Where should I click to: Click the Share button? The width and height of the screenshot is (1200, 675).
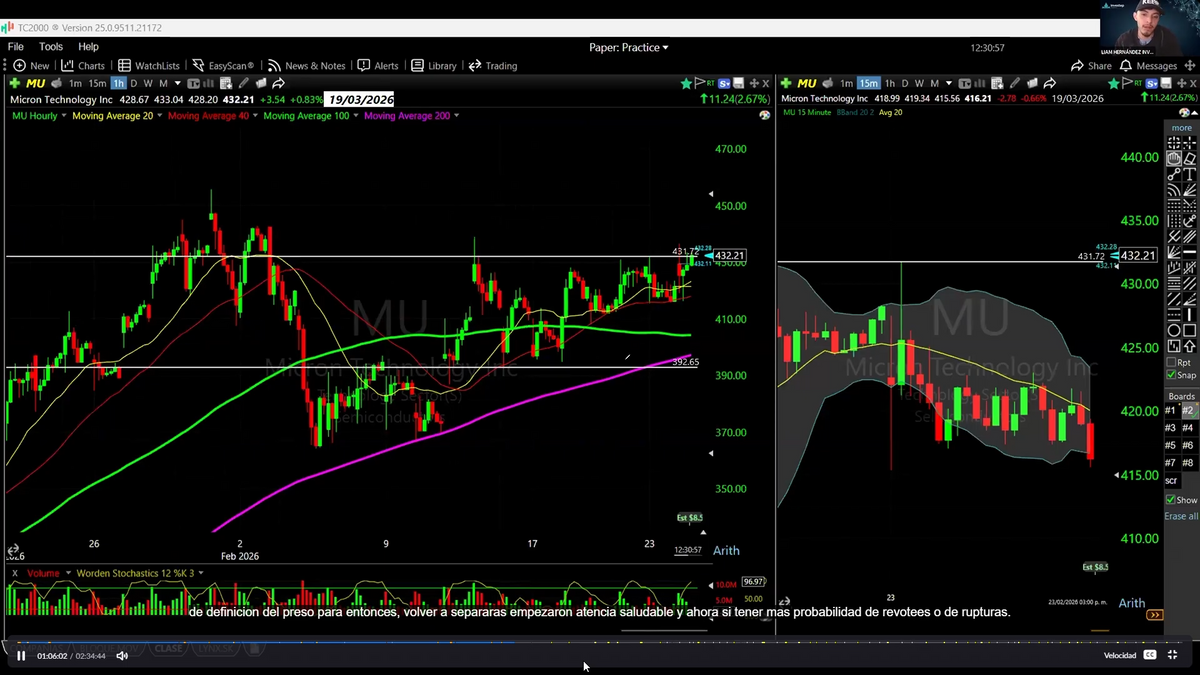click(1091, 66)
